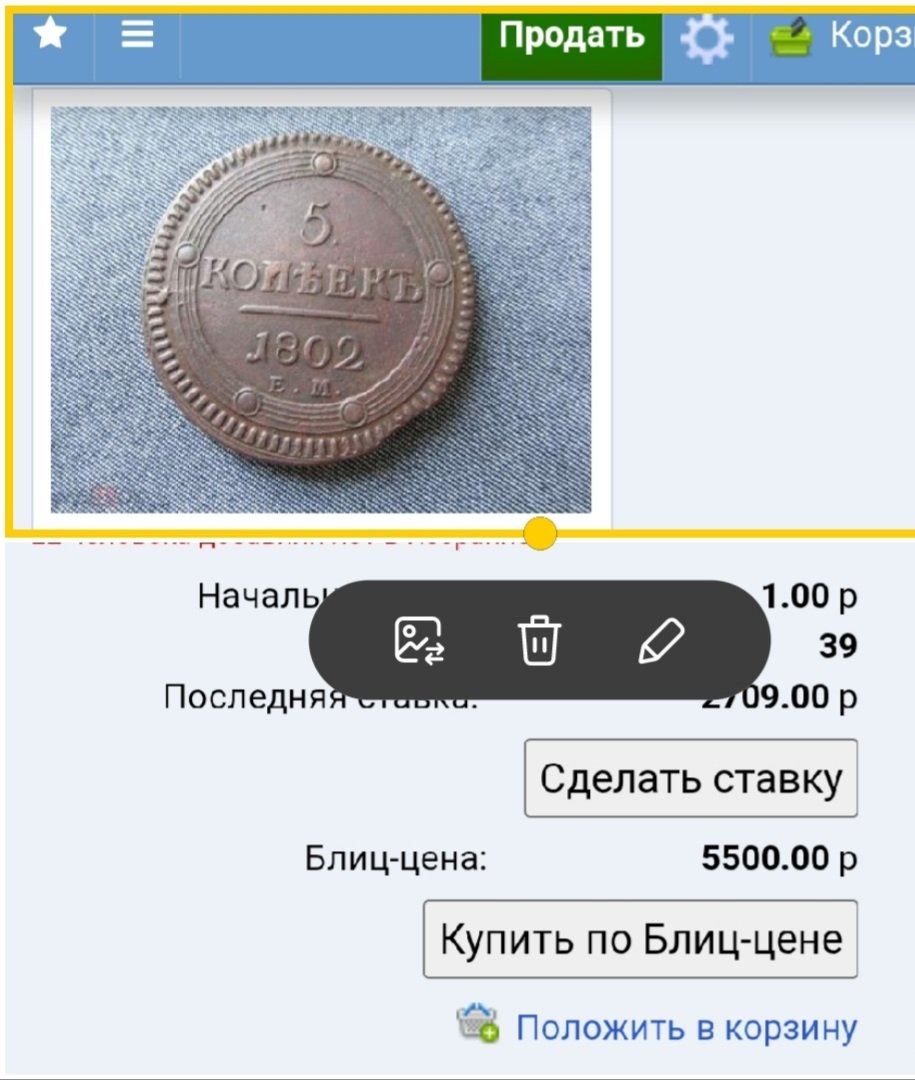
Task: Open the hamburger menu icon
Action: coord(137,33)
